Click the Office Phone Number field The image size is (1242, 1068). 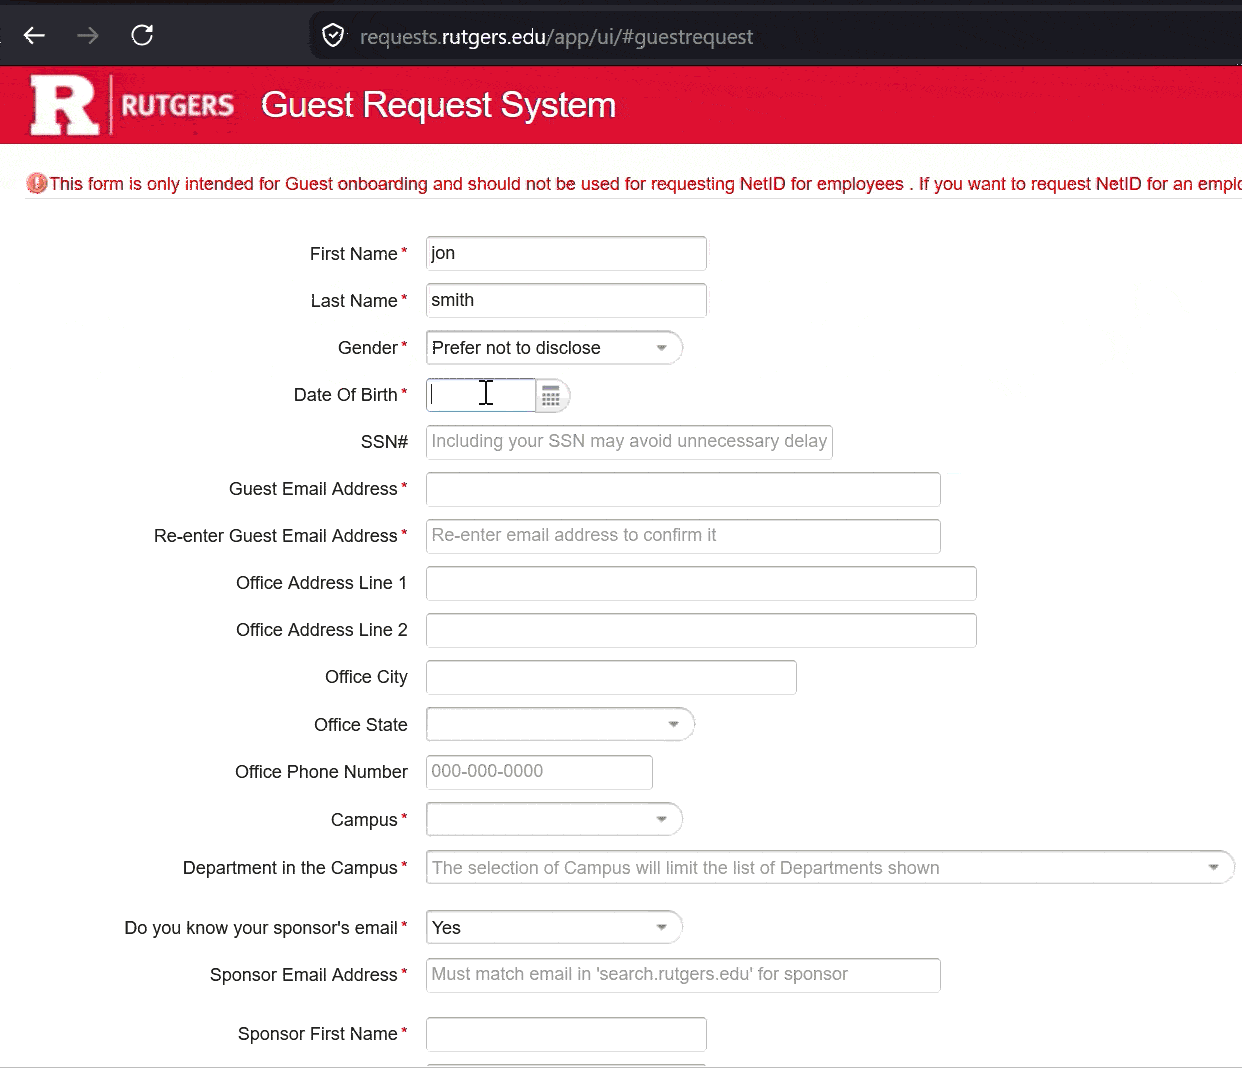538,771
